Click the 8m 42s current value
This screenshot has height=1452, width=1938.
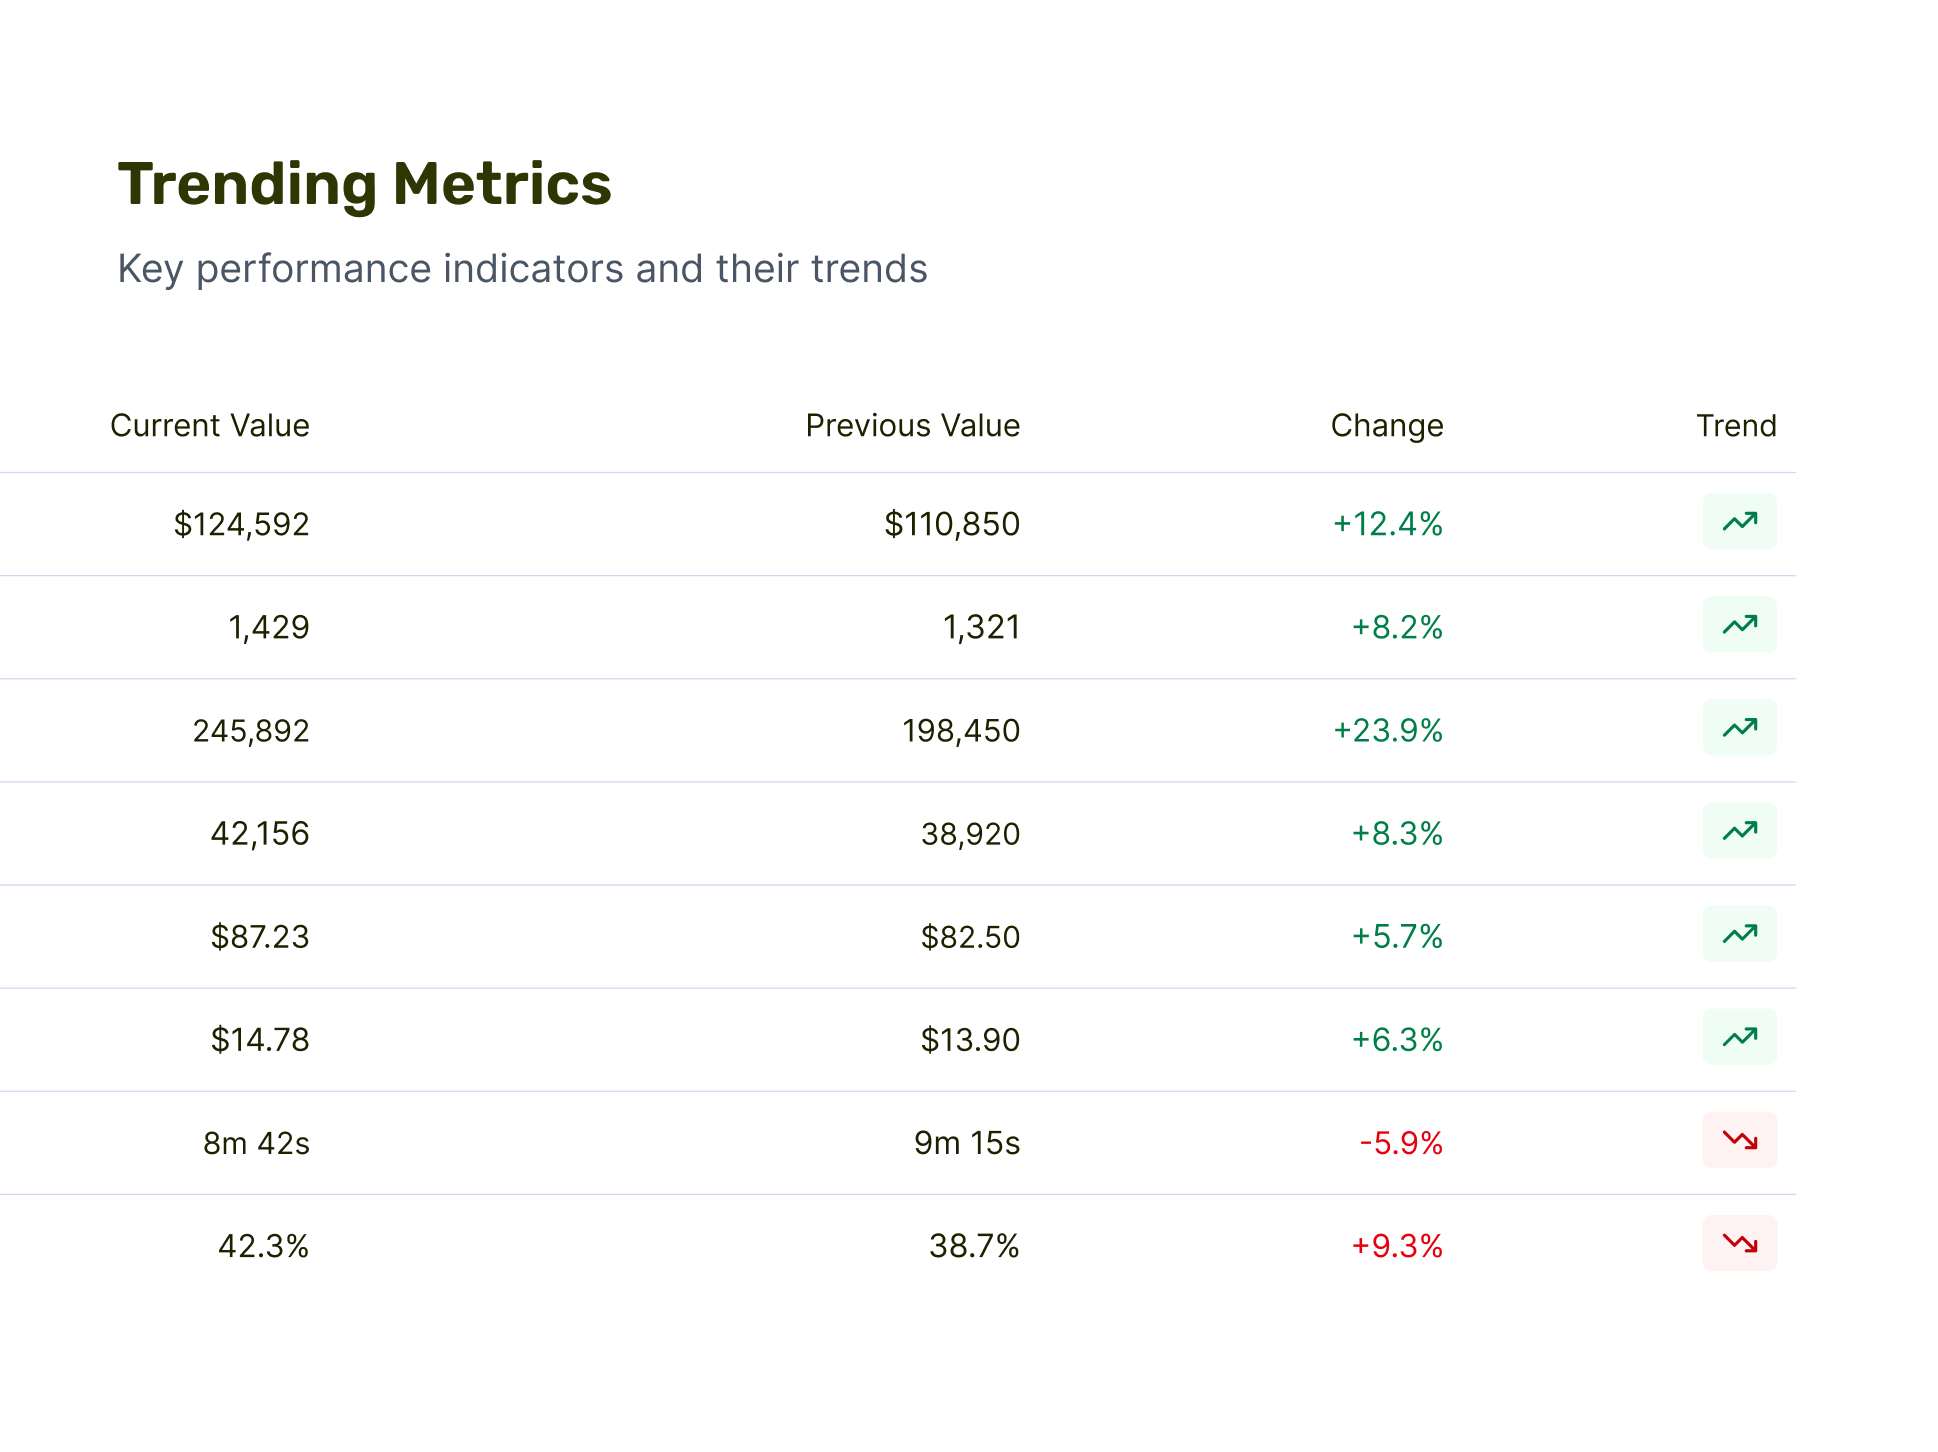click(256, 1143)
